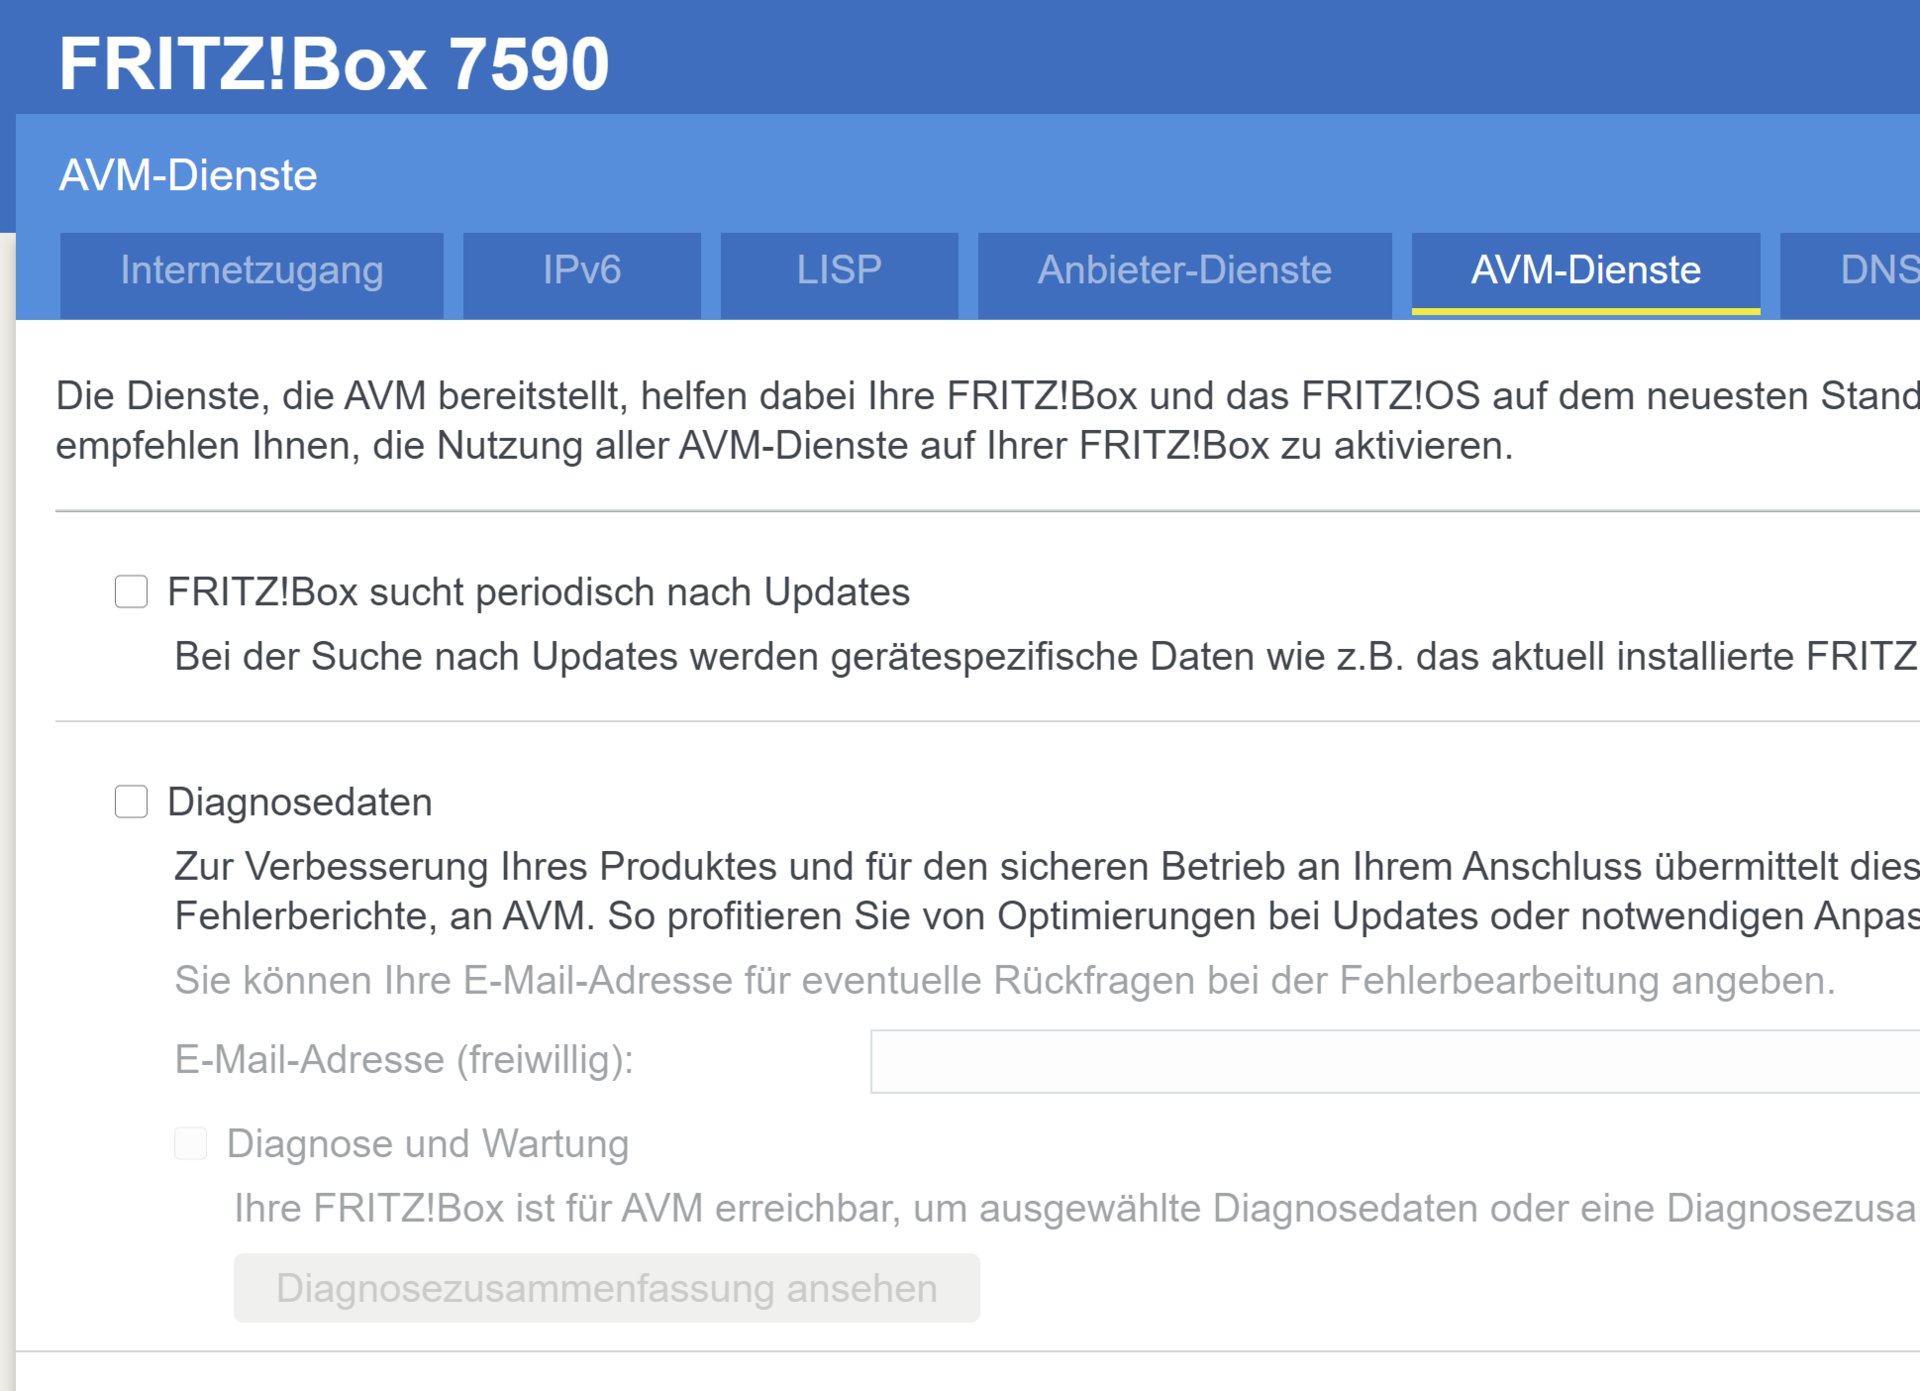Open the partially visible DNS tab
Image resolution: width=1920 pixels, height=1391 pixels.
[x=1850, y=274]
